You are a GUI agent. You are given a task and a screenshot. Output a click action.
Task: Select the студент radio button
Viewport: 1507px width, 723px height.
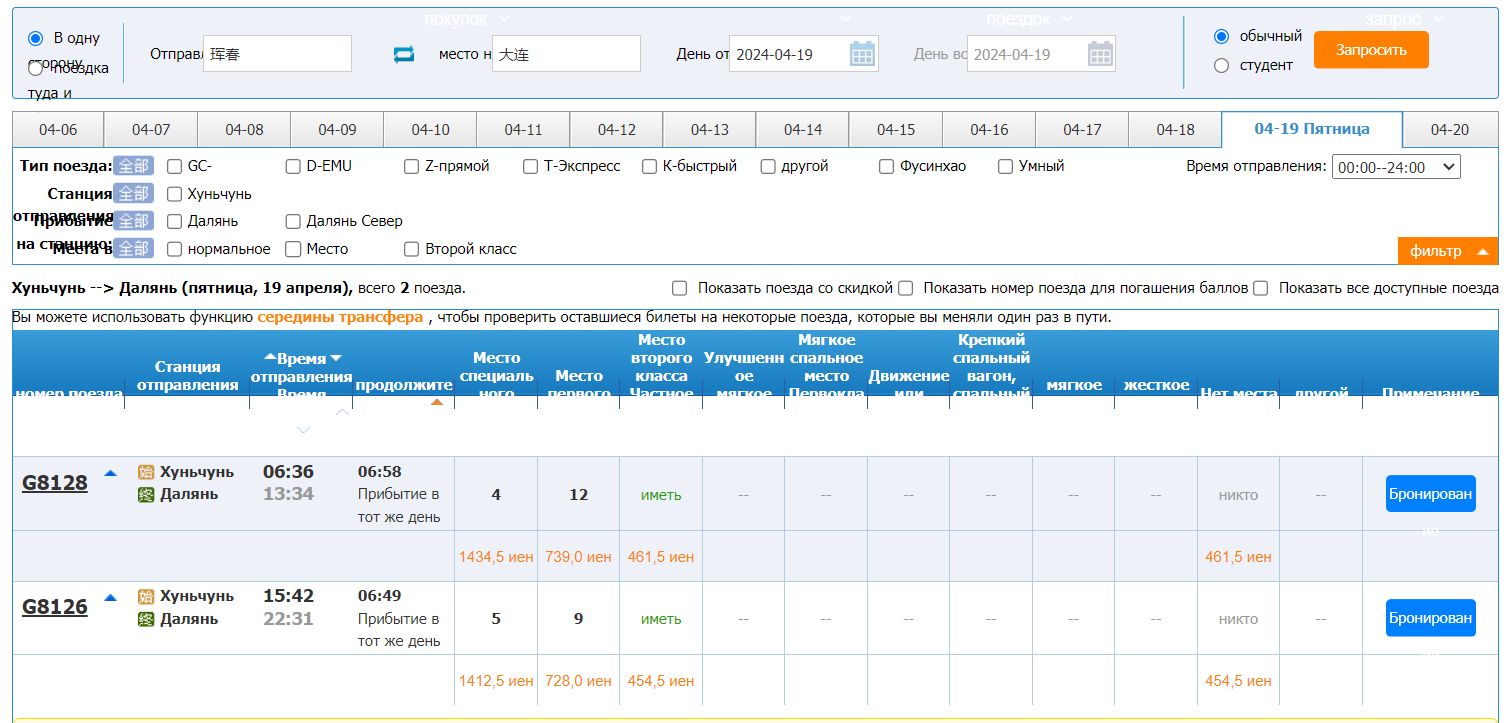[1221, 66]
